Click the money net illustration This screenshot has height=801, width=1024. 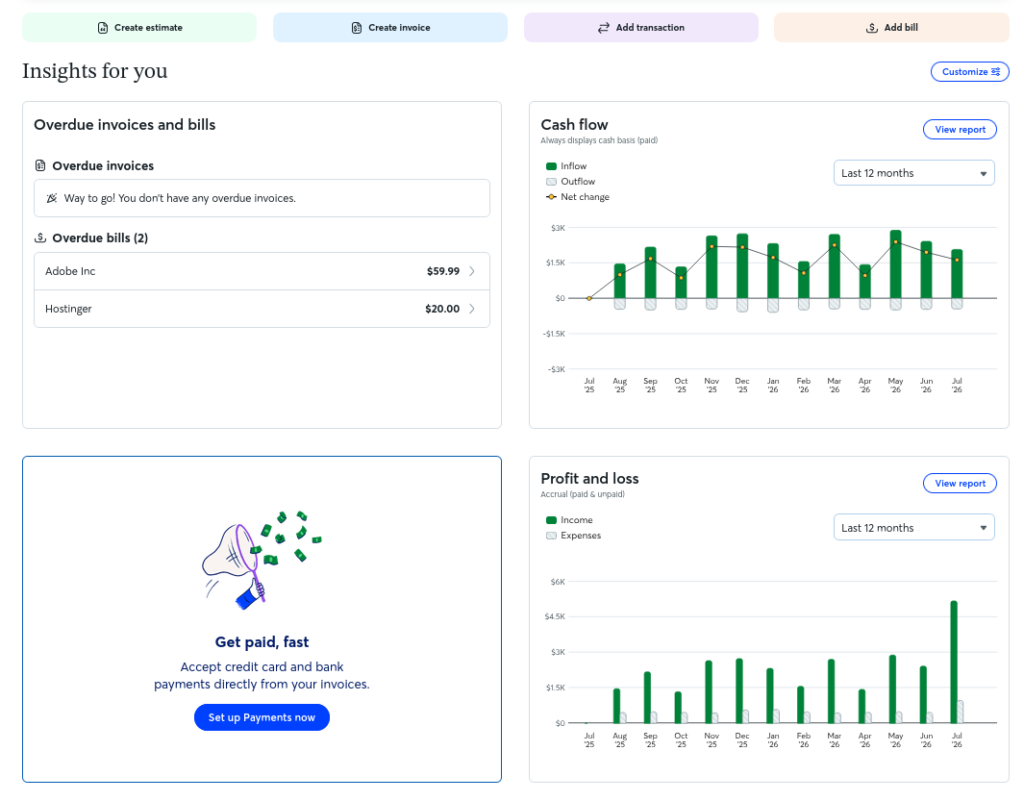click(261, 560)
